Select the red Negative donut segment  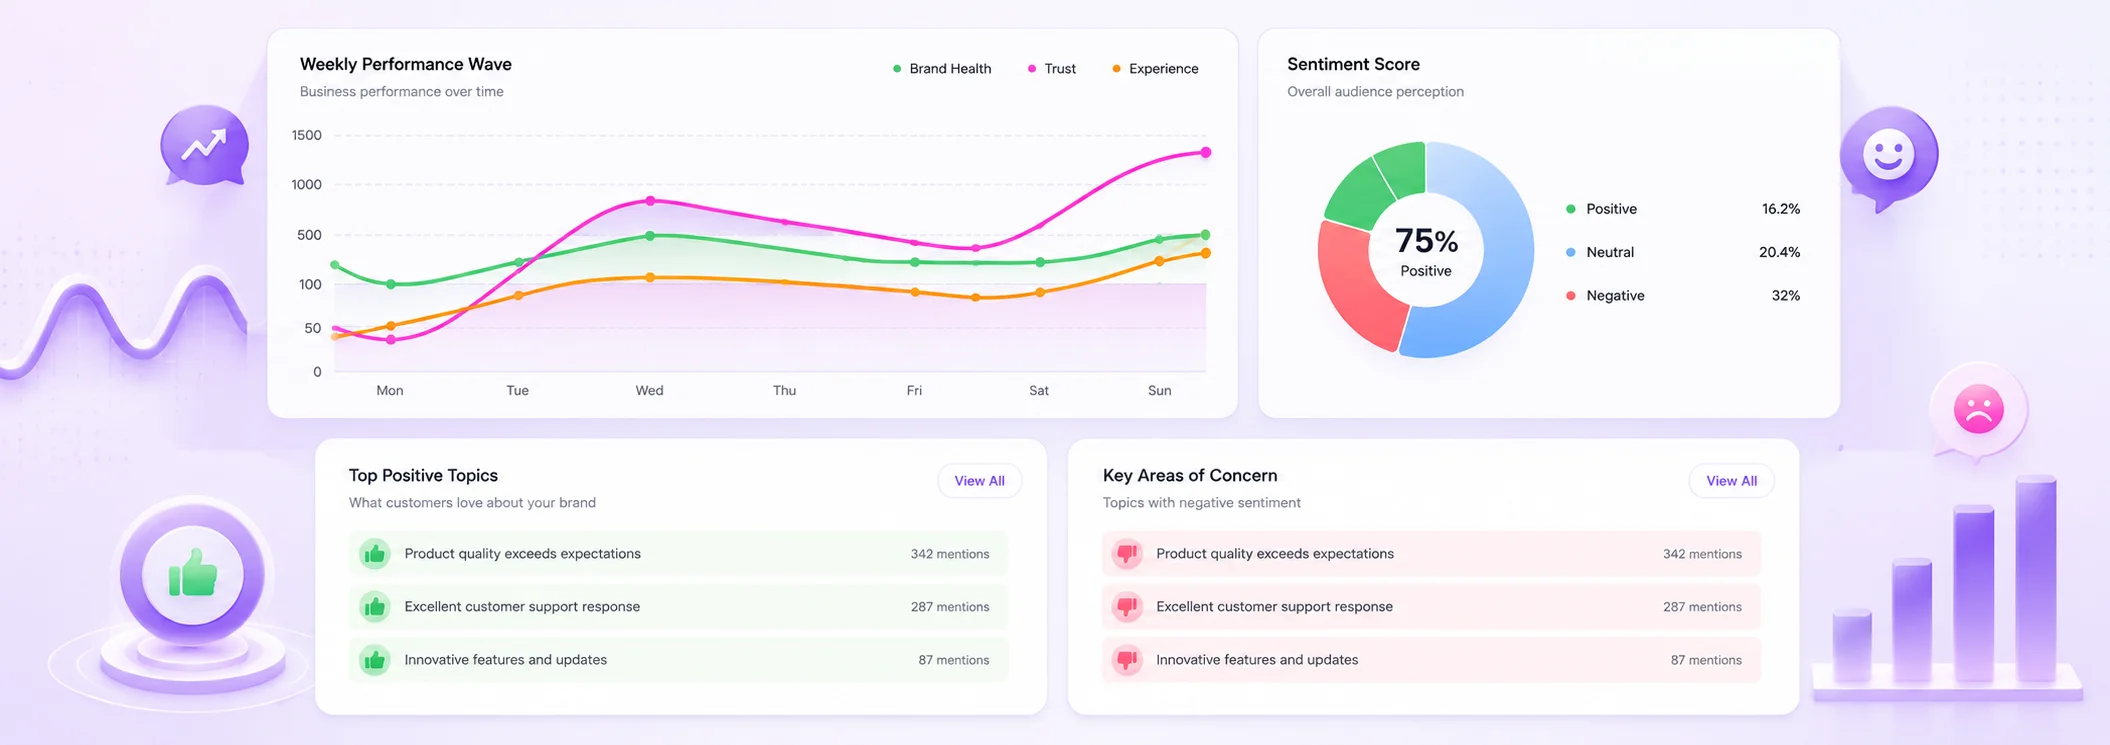pyautogui.click(x=1355, y=290)
